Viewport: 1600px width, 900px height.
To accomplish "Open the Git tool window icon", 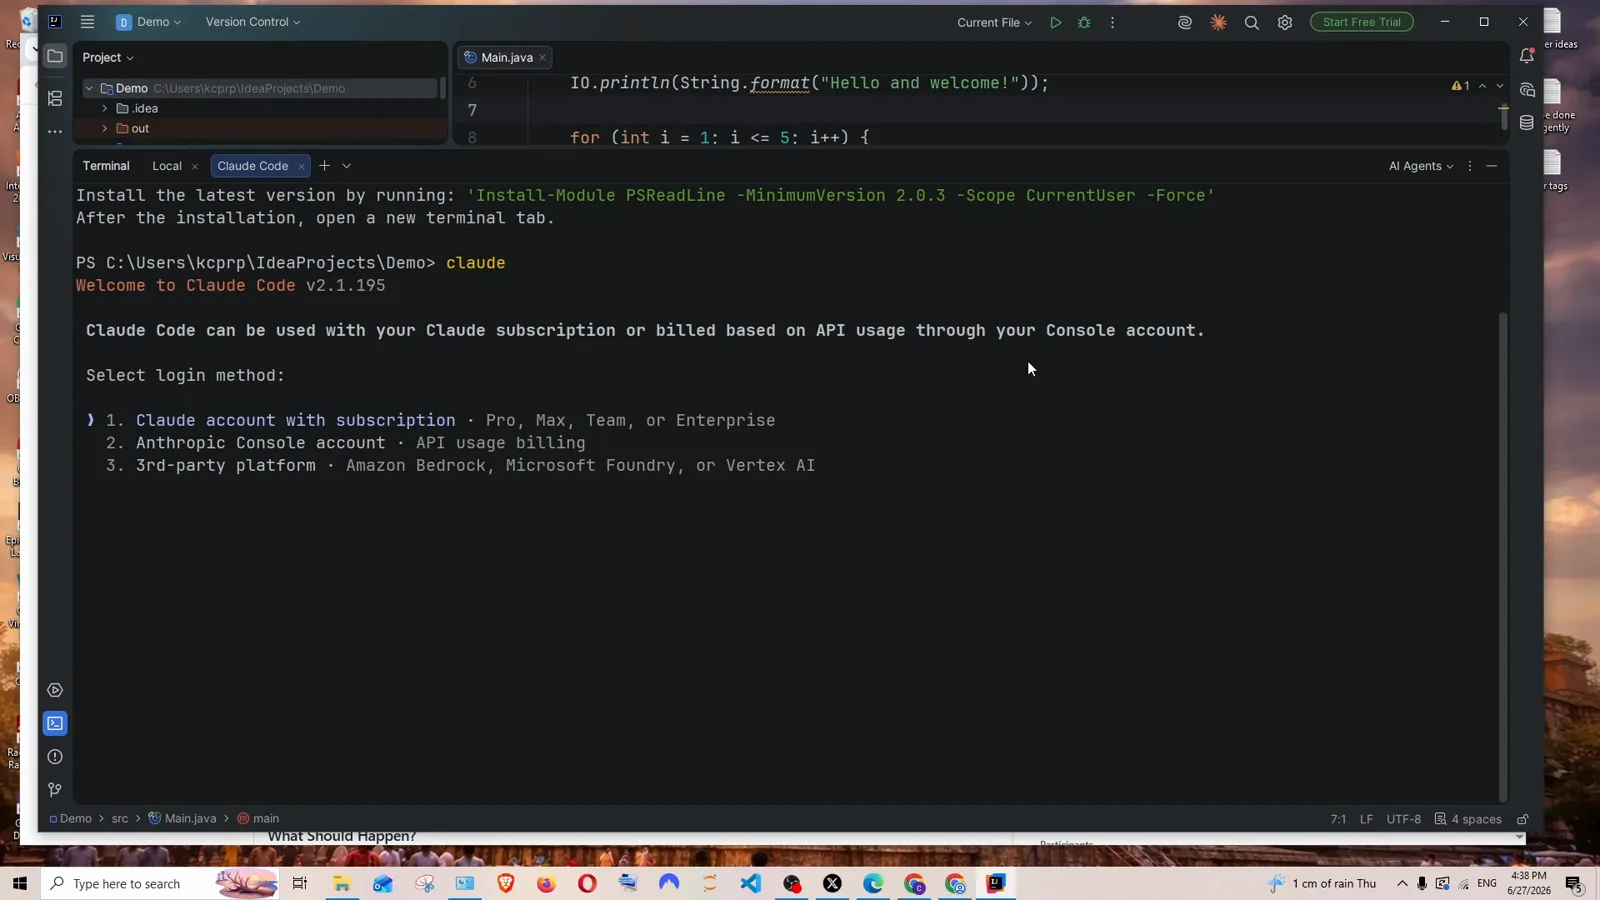I will (x=55, y=790).
